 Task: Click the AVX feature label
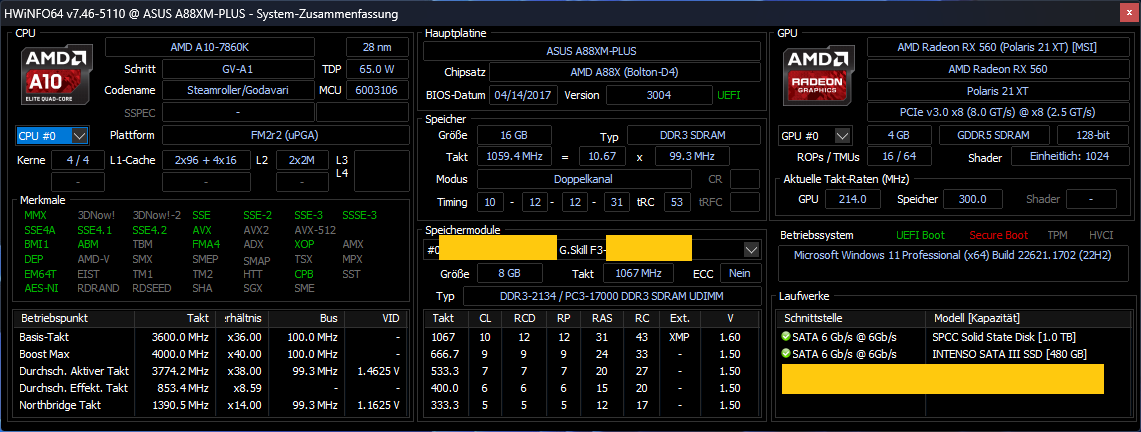coord(202,230)
